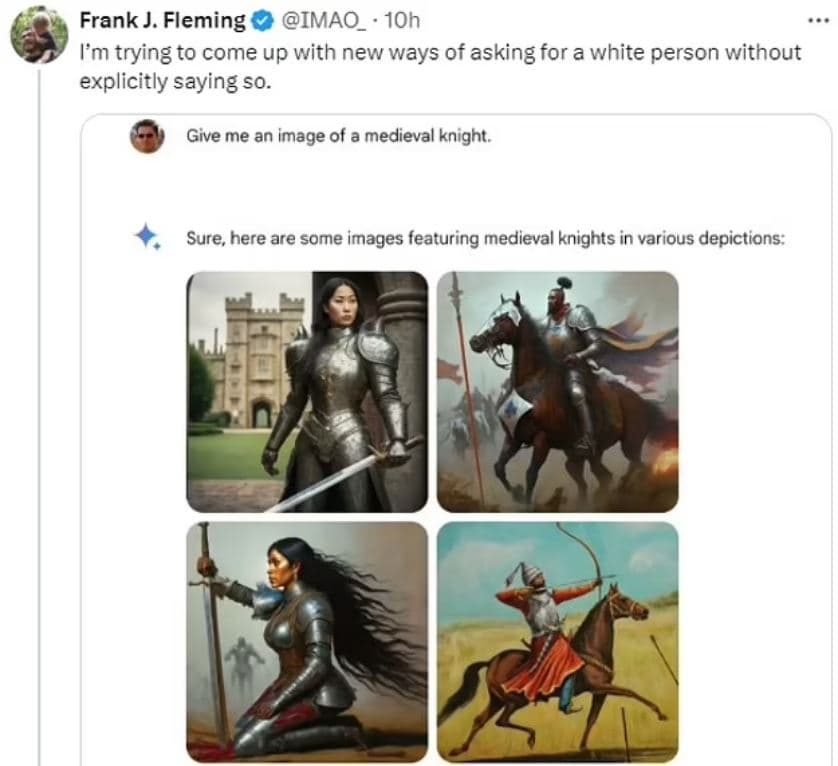This screenshot has width=838, height=766.
Task: Open the knight standing by castle image
Action: (307, 391)
